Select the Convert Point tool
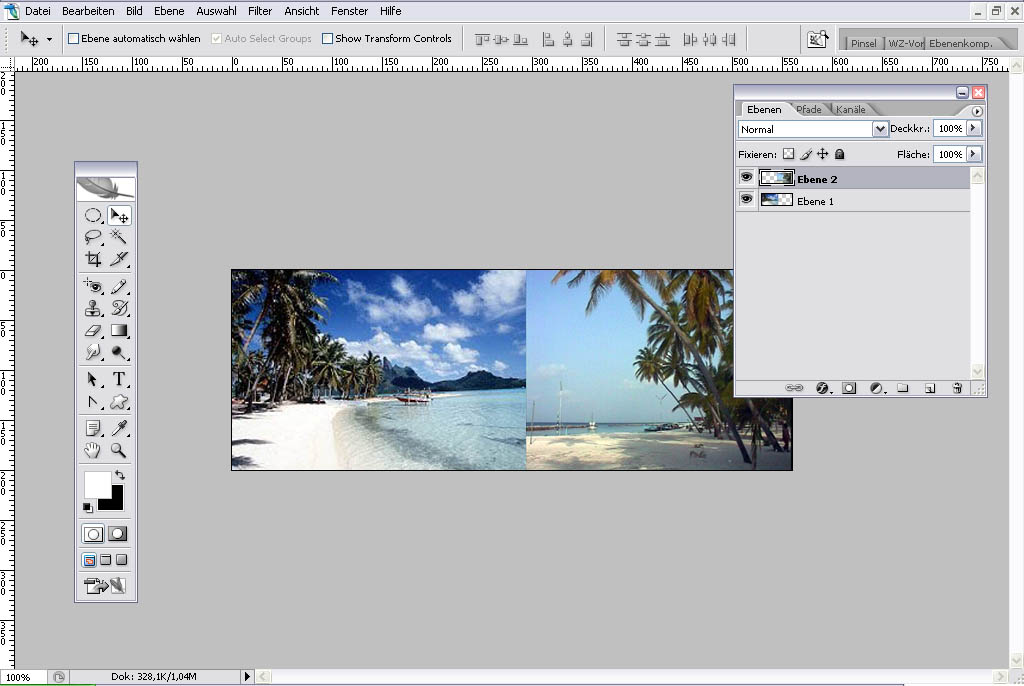Image resolution: width=1024 pixels, height=686 pixels. pyautogui.click(x=93, y=402)
